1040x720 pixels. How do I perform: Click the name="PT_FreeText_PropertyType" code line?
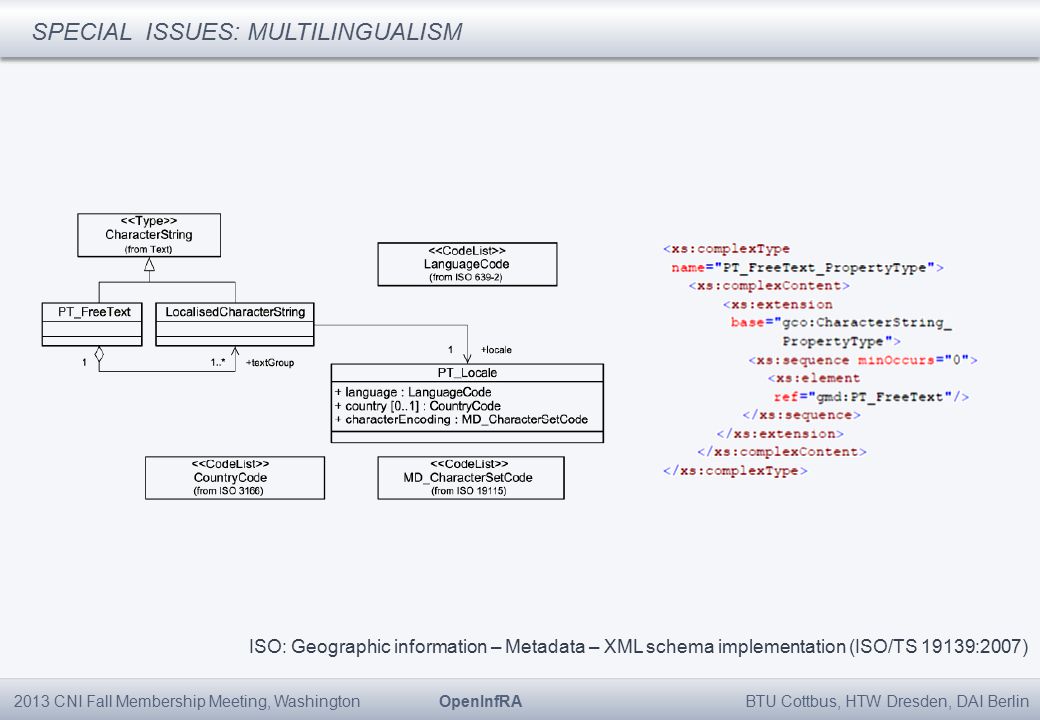tap(807, 268)
